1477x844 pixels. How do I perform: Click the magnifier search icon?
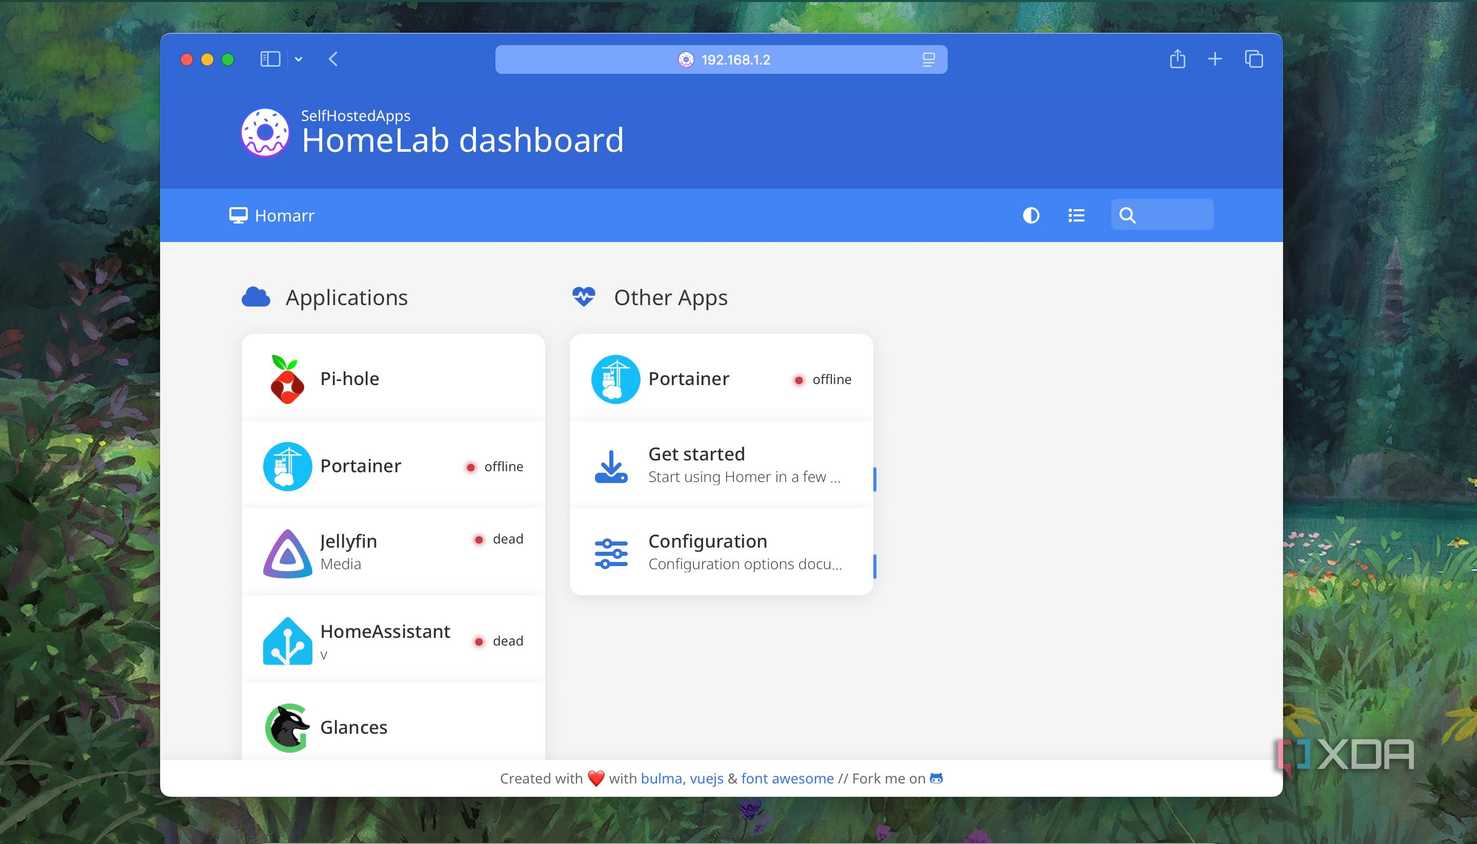click(1127, 215)
